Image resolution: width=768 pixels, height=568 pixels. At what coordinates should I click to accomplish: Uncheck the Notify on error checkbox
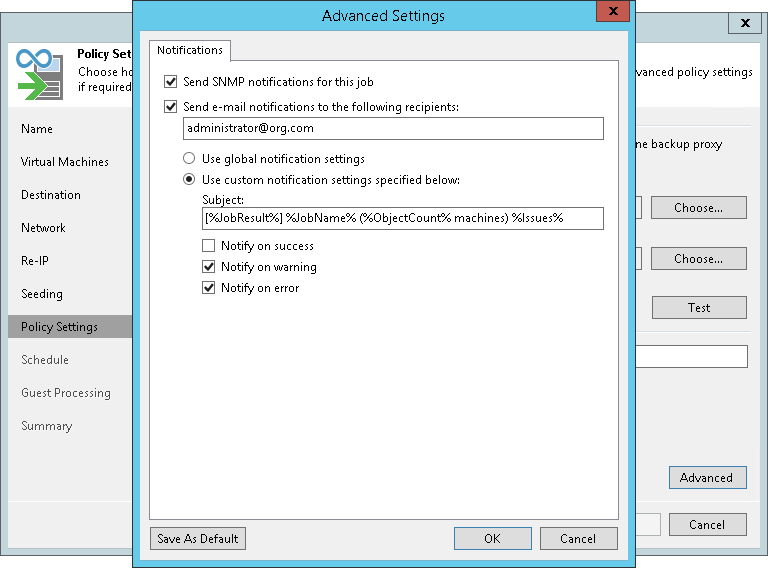[x=208, y=288]
